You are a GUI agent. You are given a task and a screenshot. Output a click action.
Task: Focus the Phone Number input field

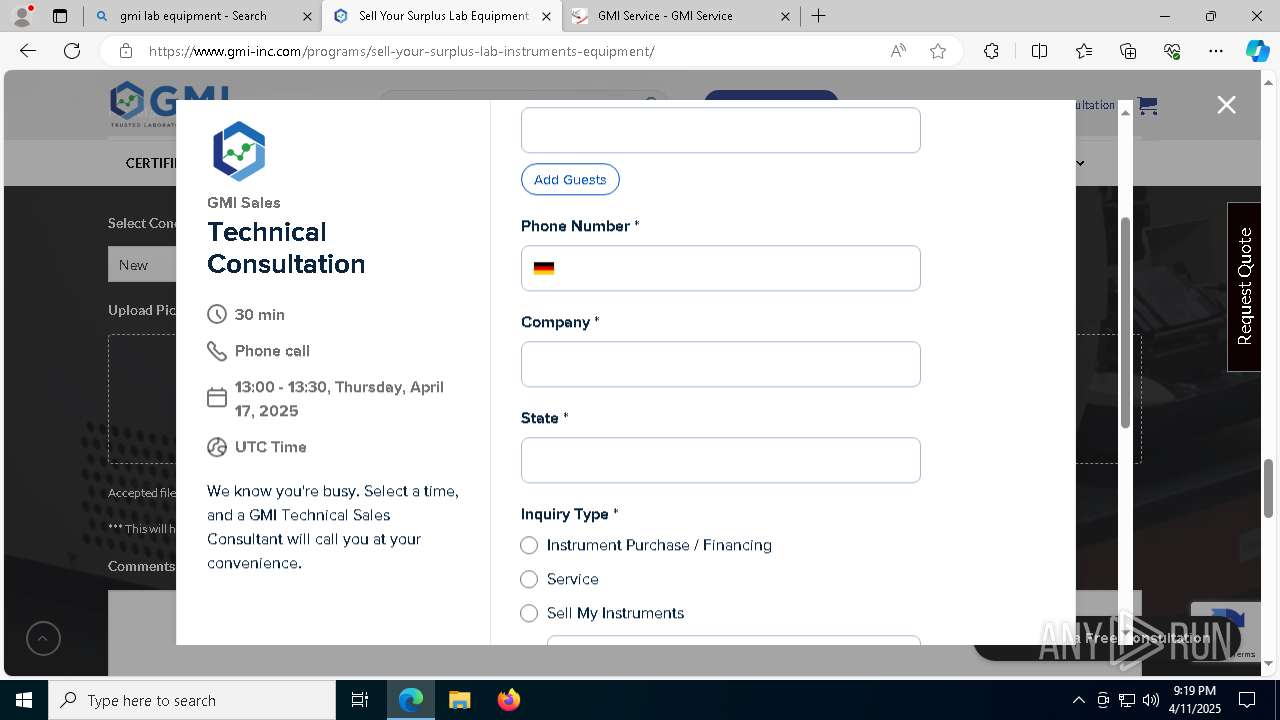(x=721, y=268)
